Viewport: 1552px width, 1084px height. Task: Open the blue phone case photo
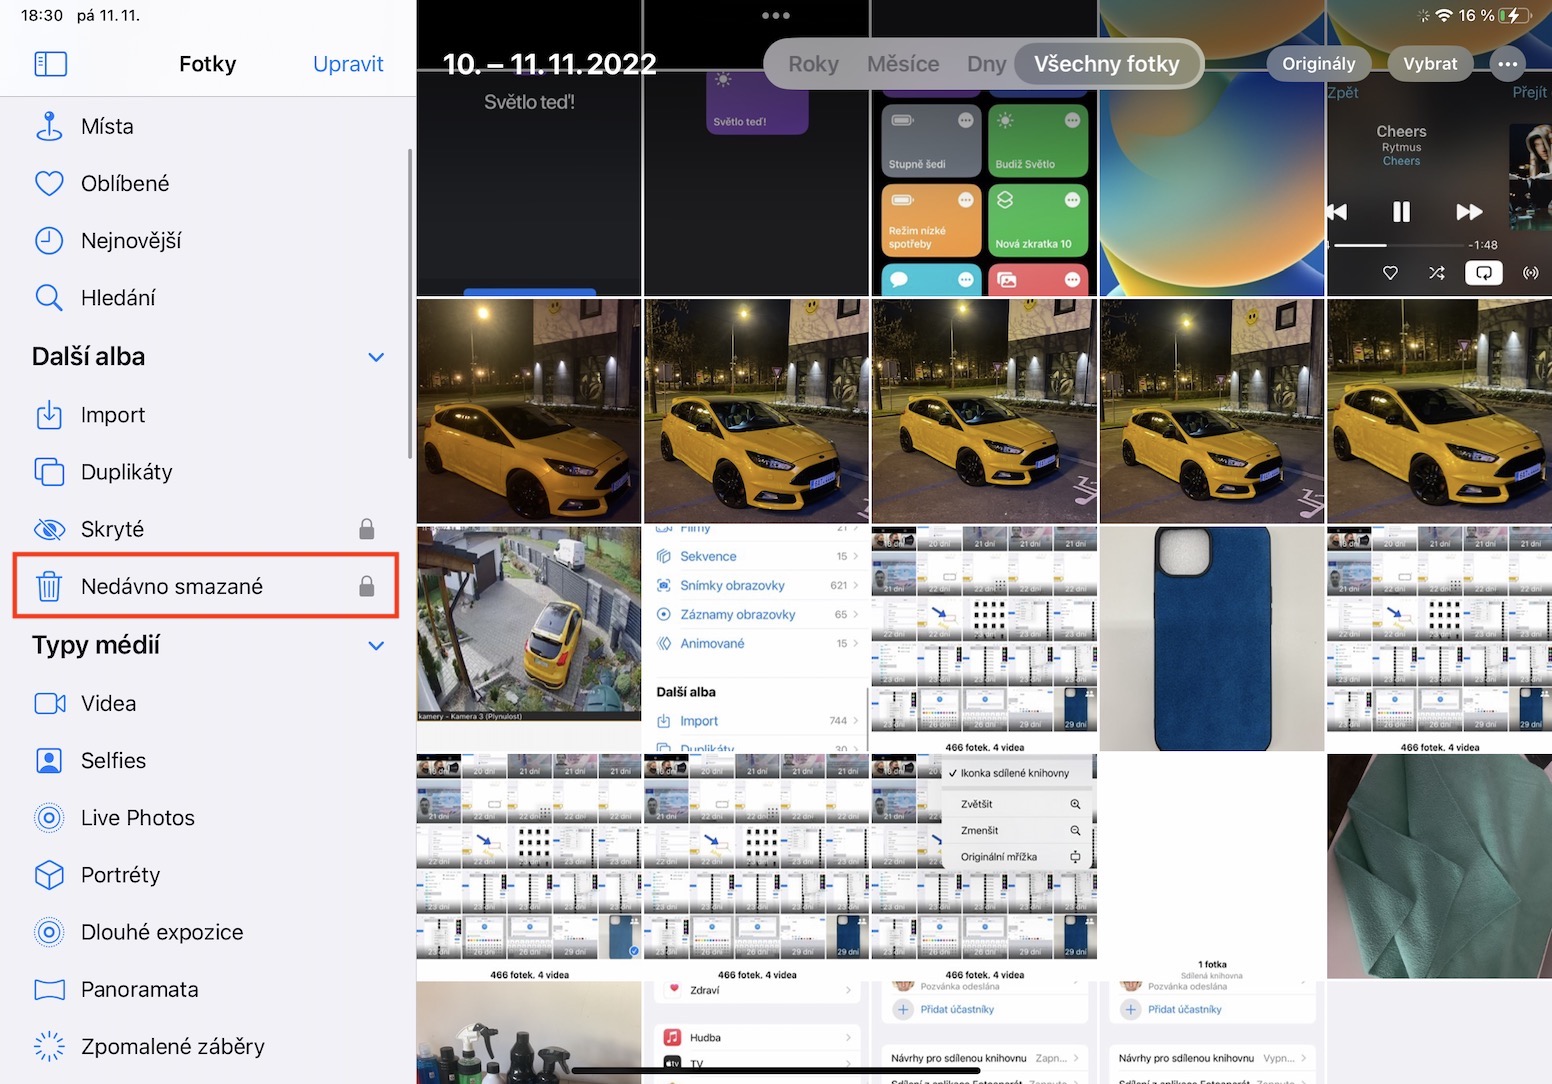click(1211, 639)
